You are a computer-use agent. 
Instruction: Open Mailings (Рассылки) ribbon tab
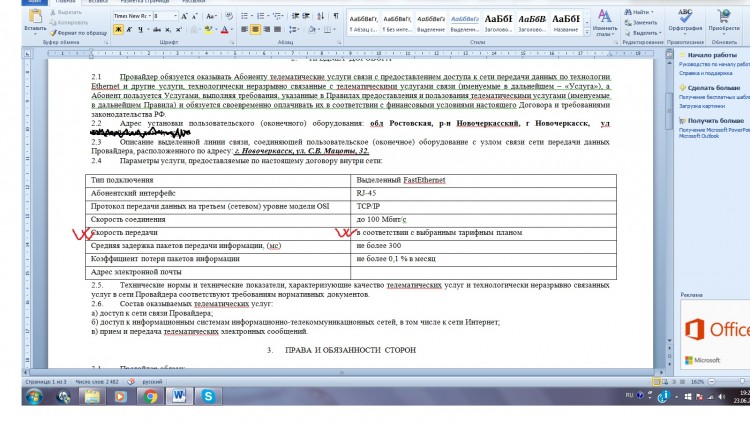coord(194,2)
